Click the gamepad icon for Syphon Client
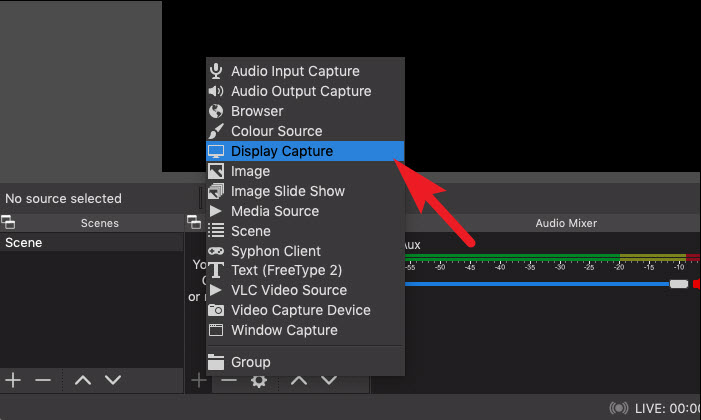 [216, 251]
